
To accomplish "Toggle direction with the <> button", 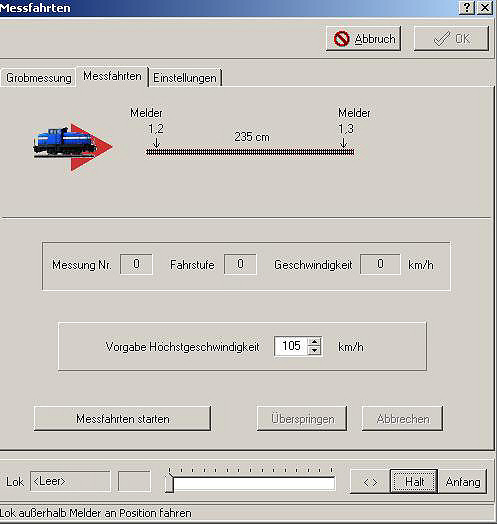I will 370,482.
